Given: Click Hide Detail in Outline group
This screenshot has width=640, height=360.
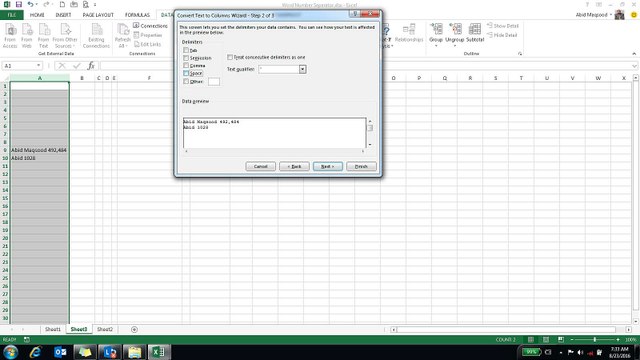Looking at the screenshot, I should coord(502,35).
